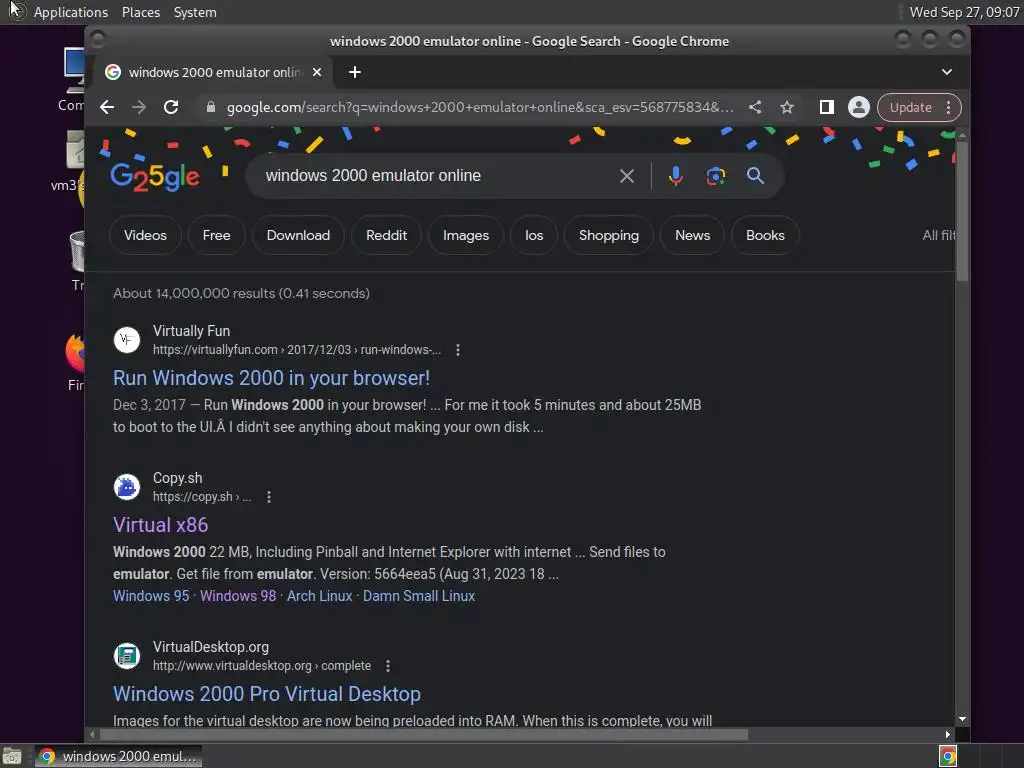The width and height of the screenshot is (1024, 768).
Task: Click the virtualdesktop.org URL breadcrumb
Action: tap(262, 666)
